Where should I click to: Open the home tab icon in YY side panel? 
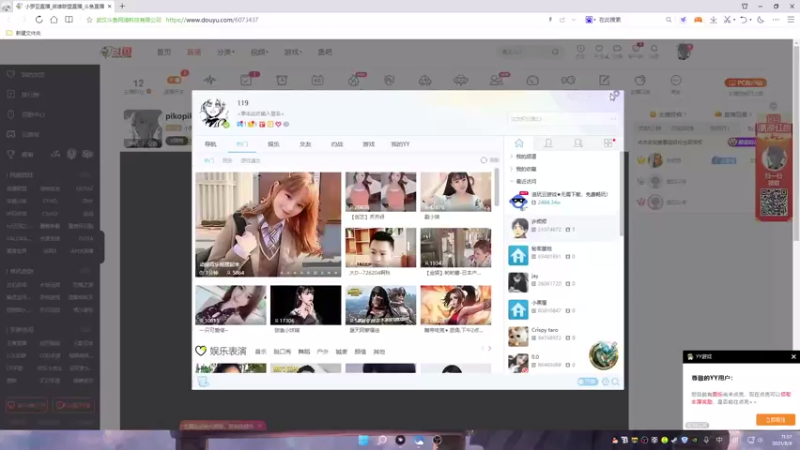tap(519, 143)
